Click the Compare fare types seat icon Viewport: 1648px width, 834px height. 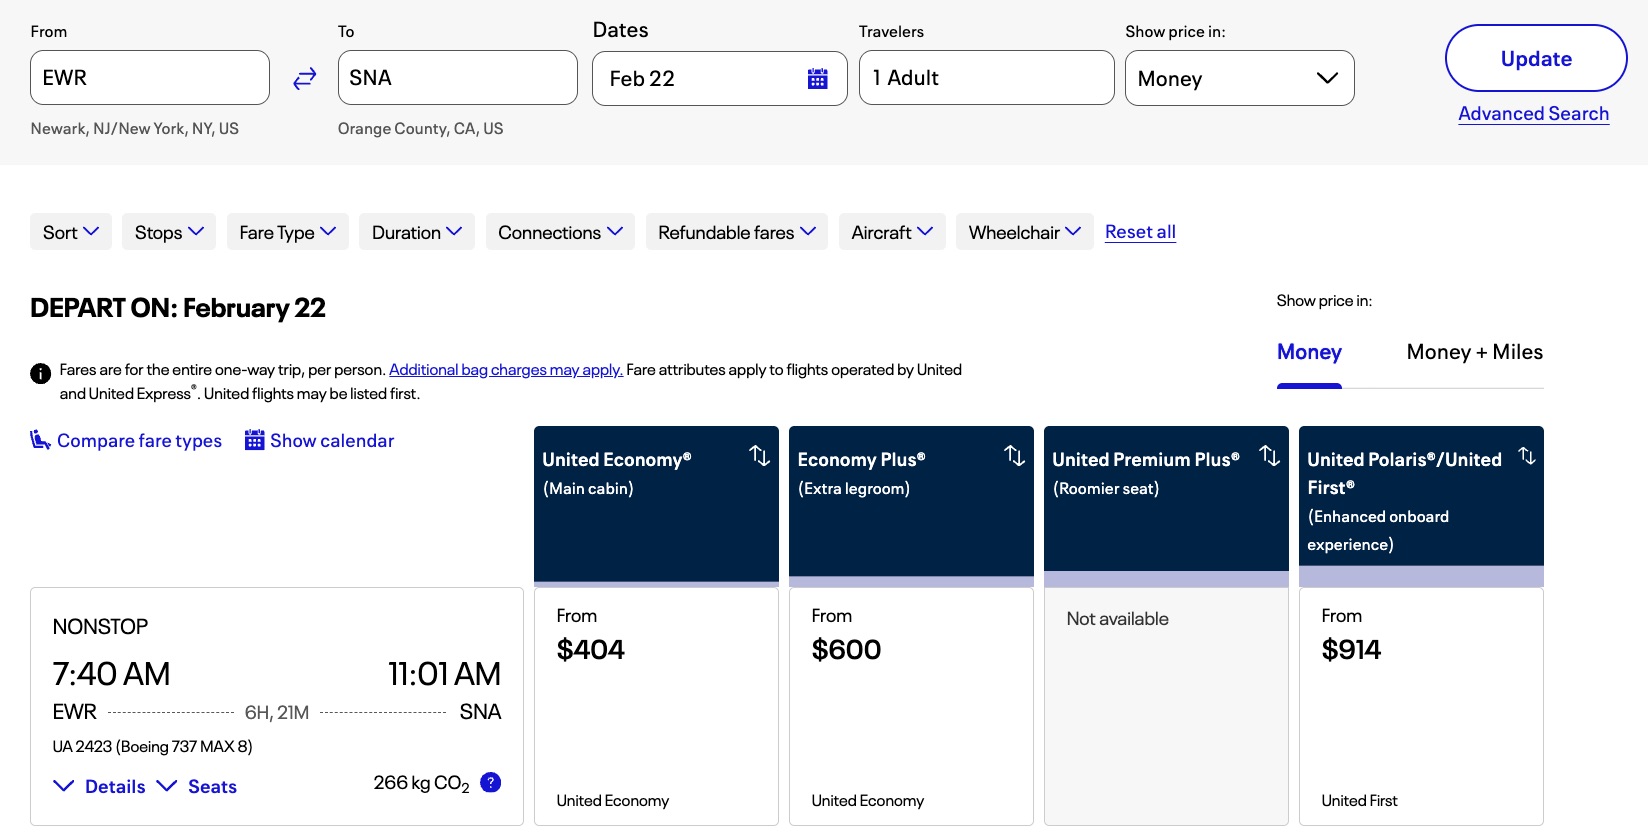[40, 440]
